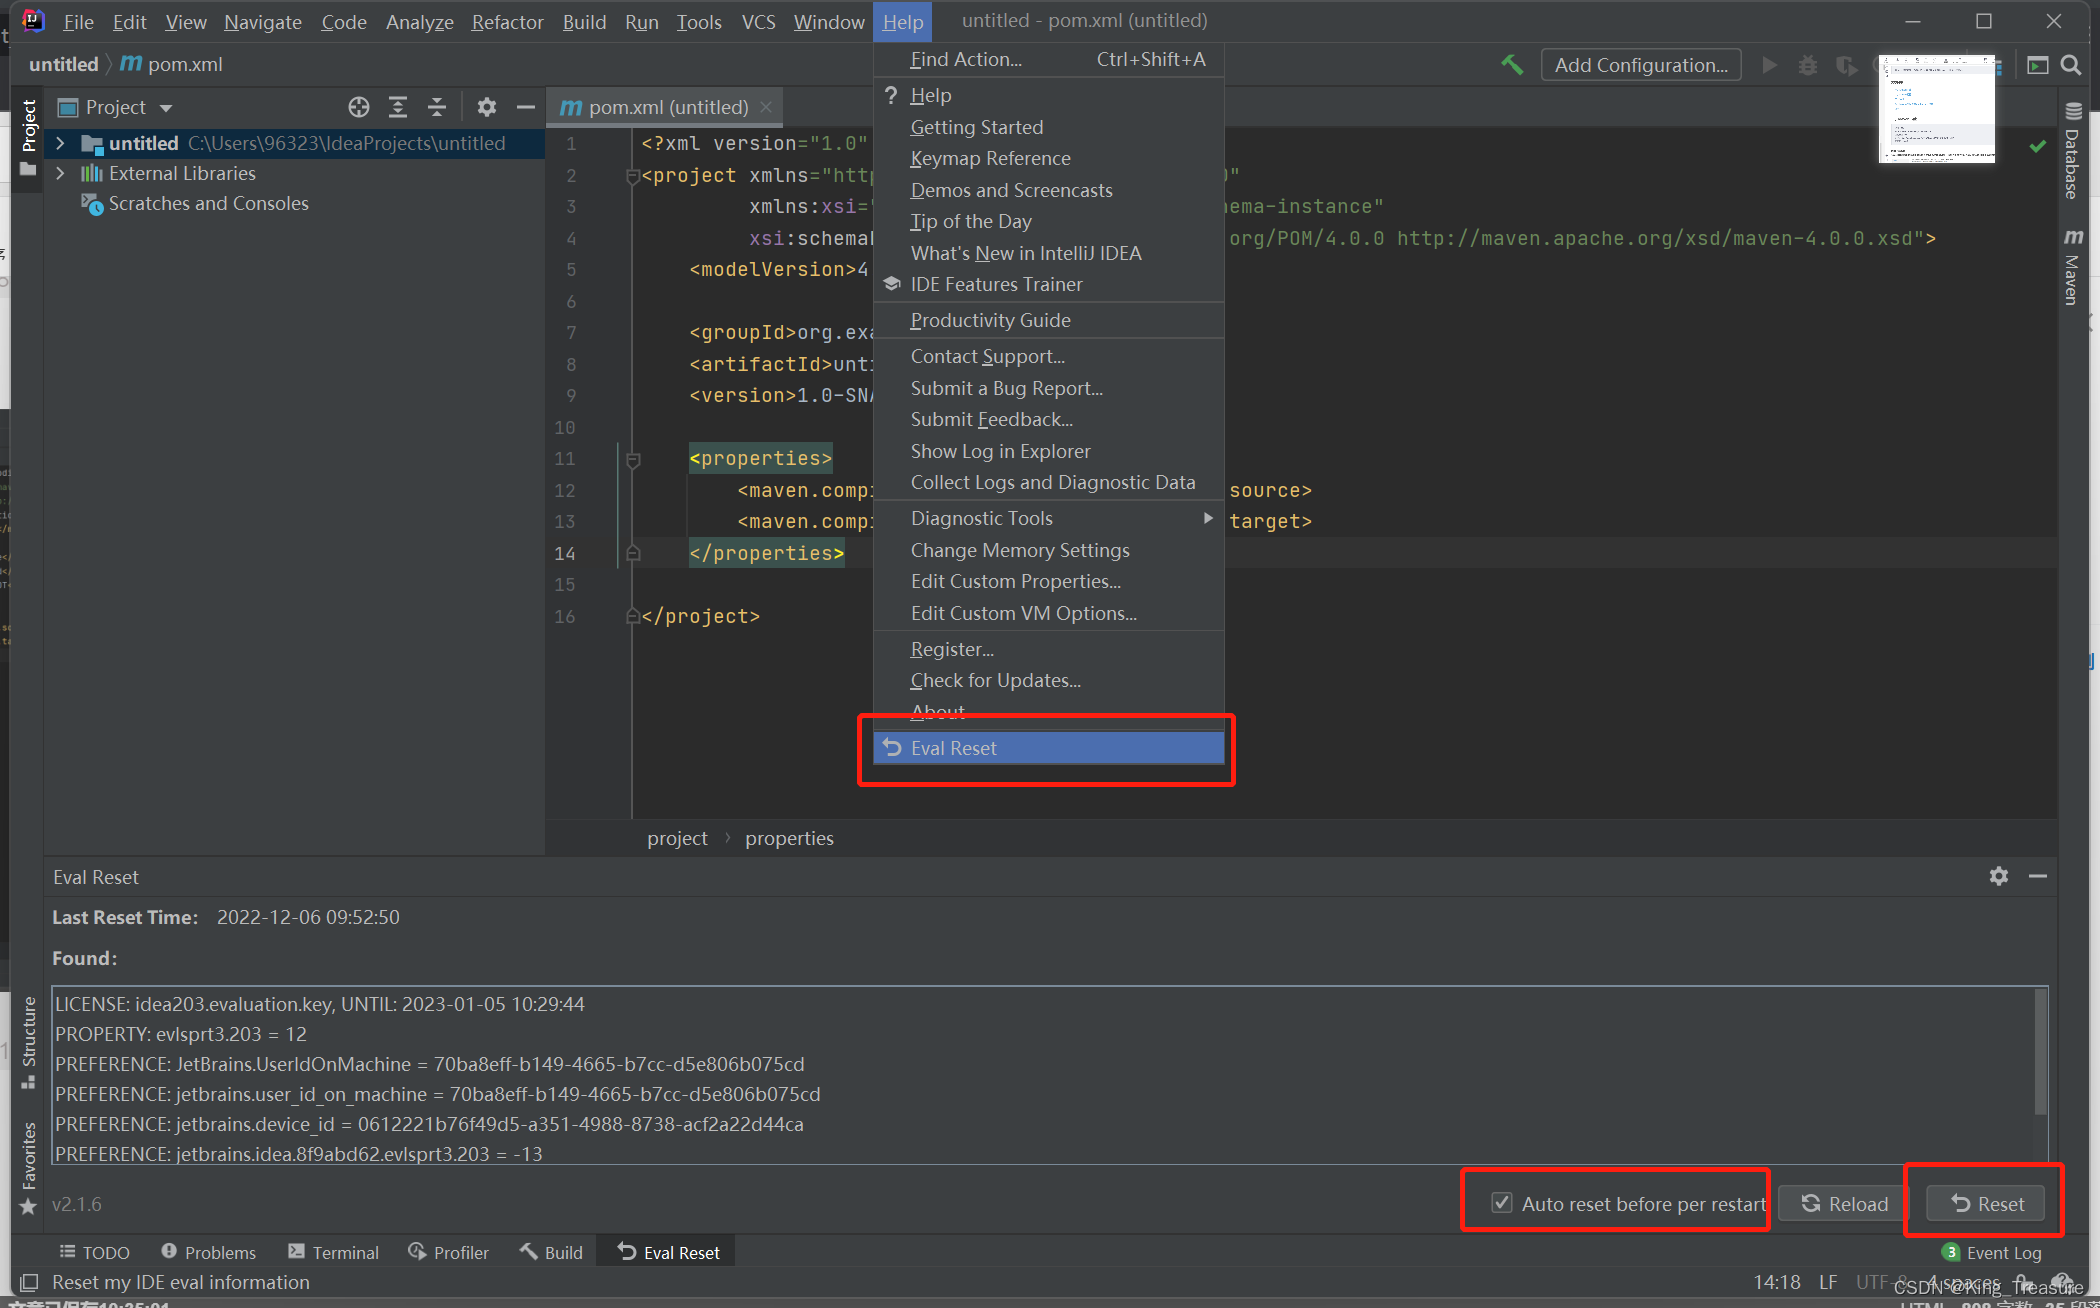The width and height of the screenshot is (2100, 1308).
Task: Open the Event Log
Action: (1992, 1252)
